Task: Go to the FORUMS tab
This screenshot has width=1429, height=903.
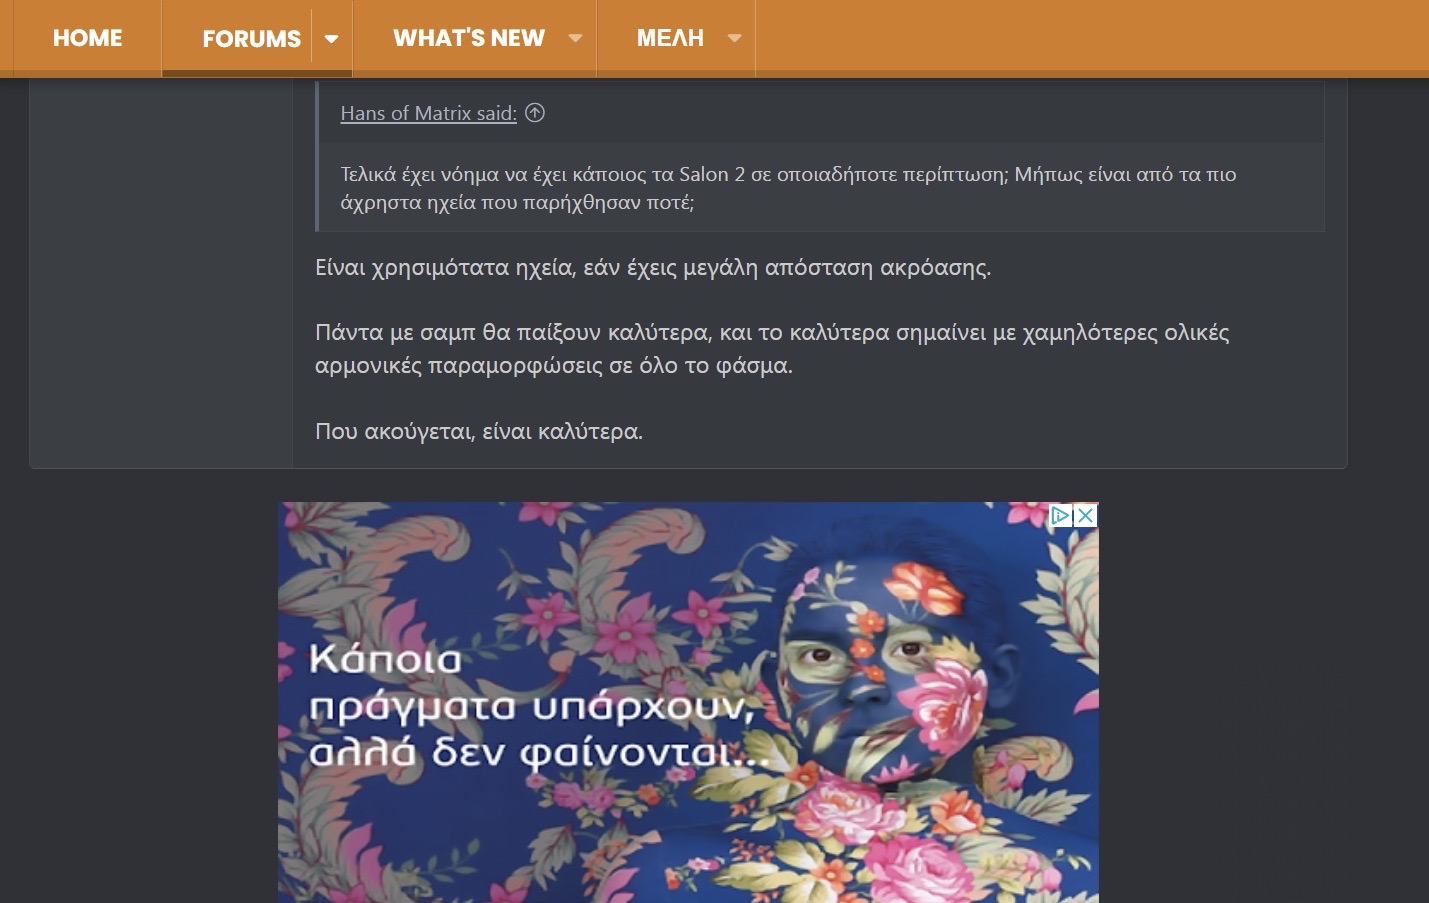Action: pos(251,39)
